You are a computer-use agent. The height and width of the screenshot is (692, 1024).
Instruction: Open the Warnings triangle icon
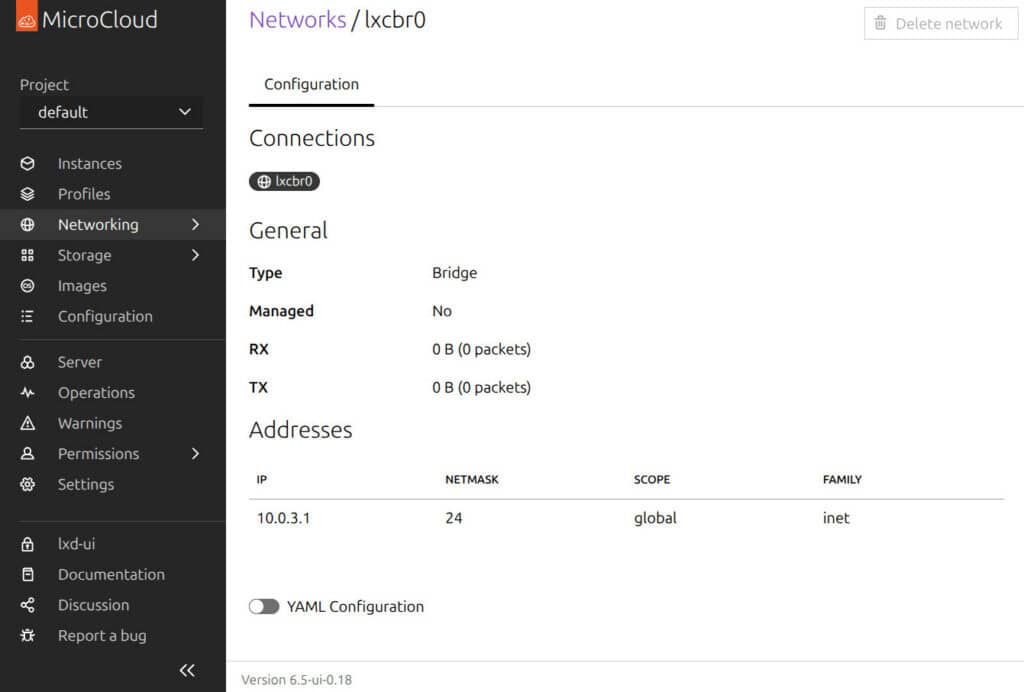click(x=28, y=423)
